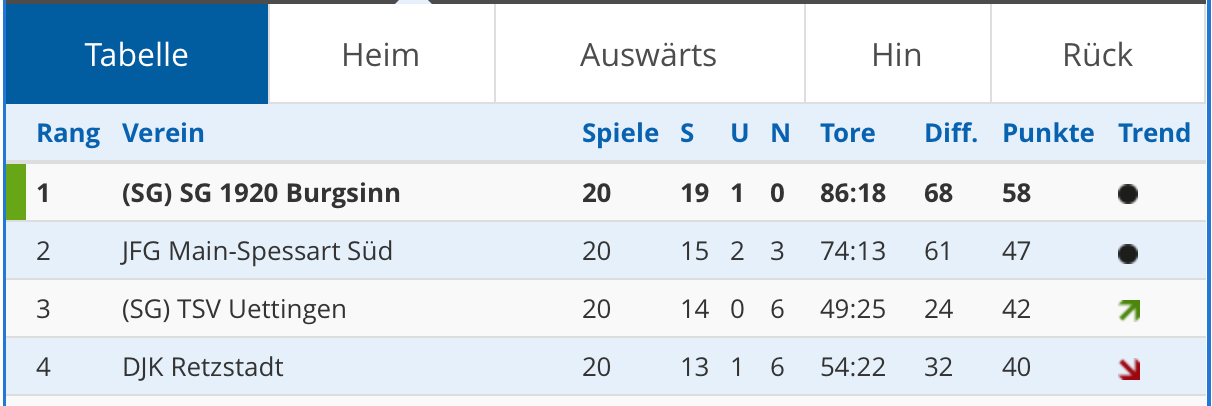The height and width of the screenshot is (406, 1212).
Task: Click the black dot trend icon for Burgsinn
Action: click(1128, 194)
